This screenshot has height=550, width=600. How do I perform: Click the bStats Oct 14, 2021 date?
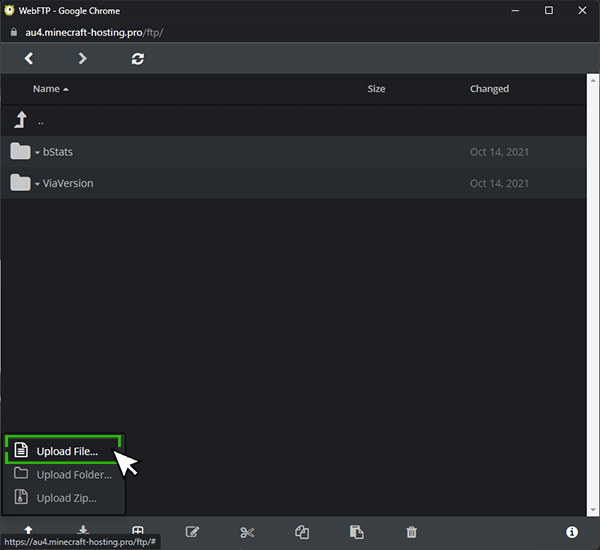click(499, 152)
